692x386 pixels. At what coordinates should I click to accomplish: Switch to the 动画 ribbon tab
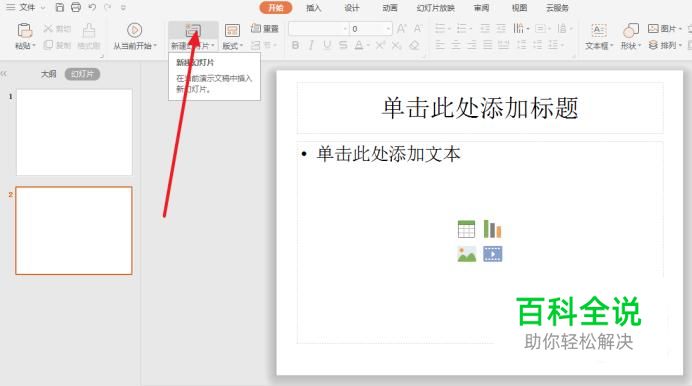390,8
